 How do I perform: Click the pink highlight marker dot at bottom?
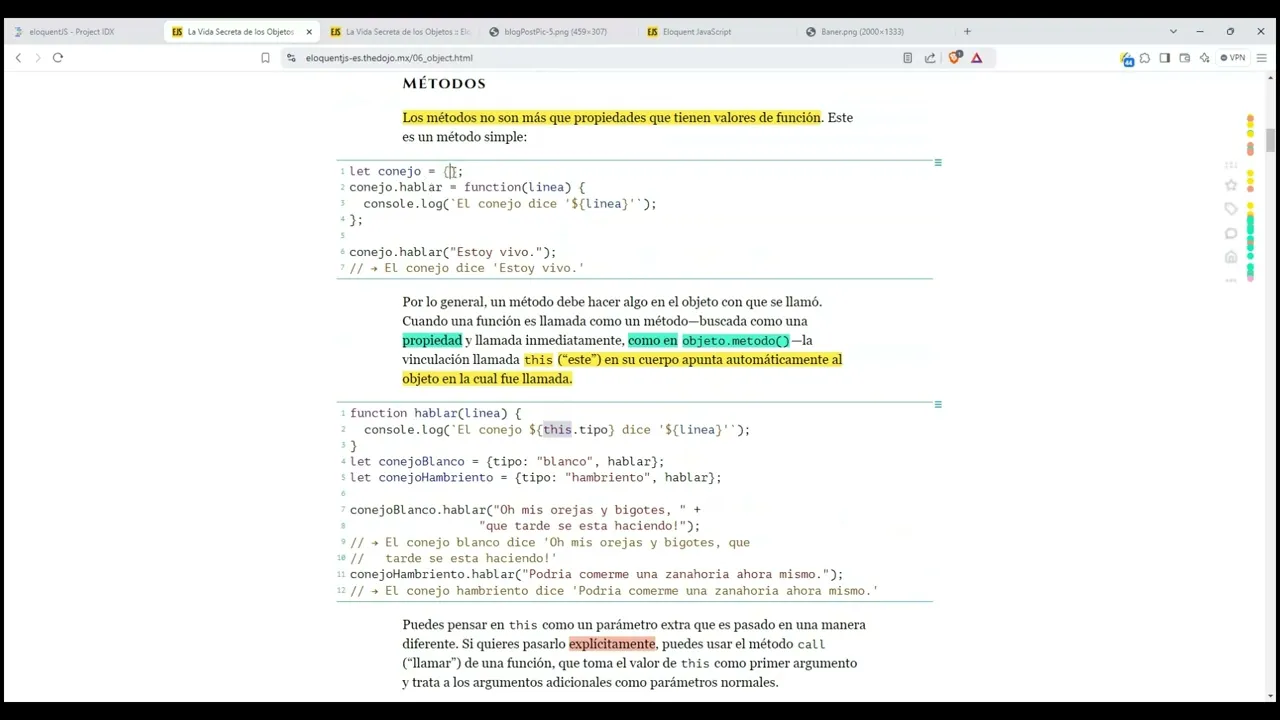pos(1250,279)
